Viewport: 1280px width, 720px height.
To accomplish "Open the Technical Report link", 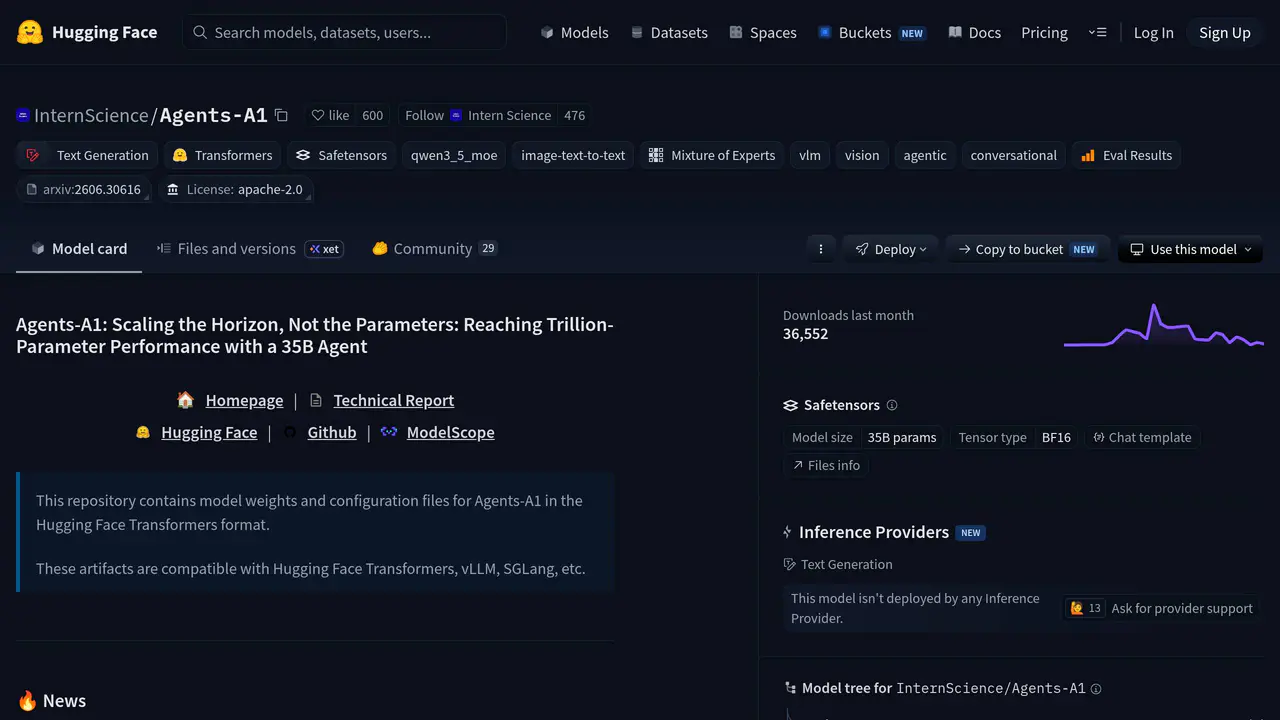I will pos(393,400).
